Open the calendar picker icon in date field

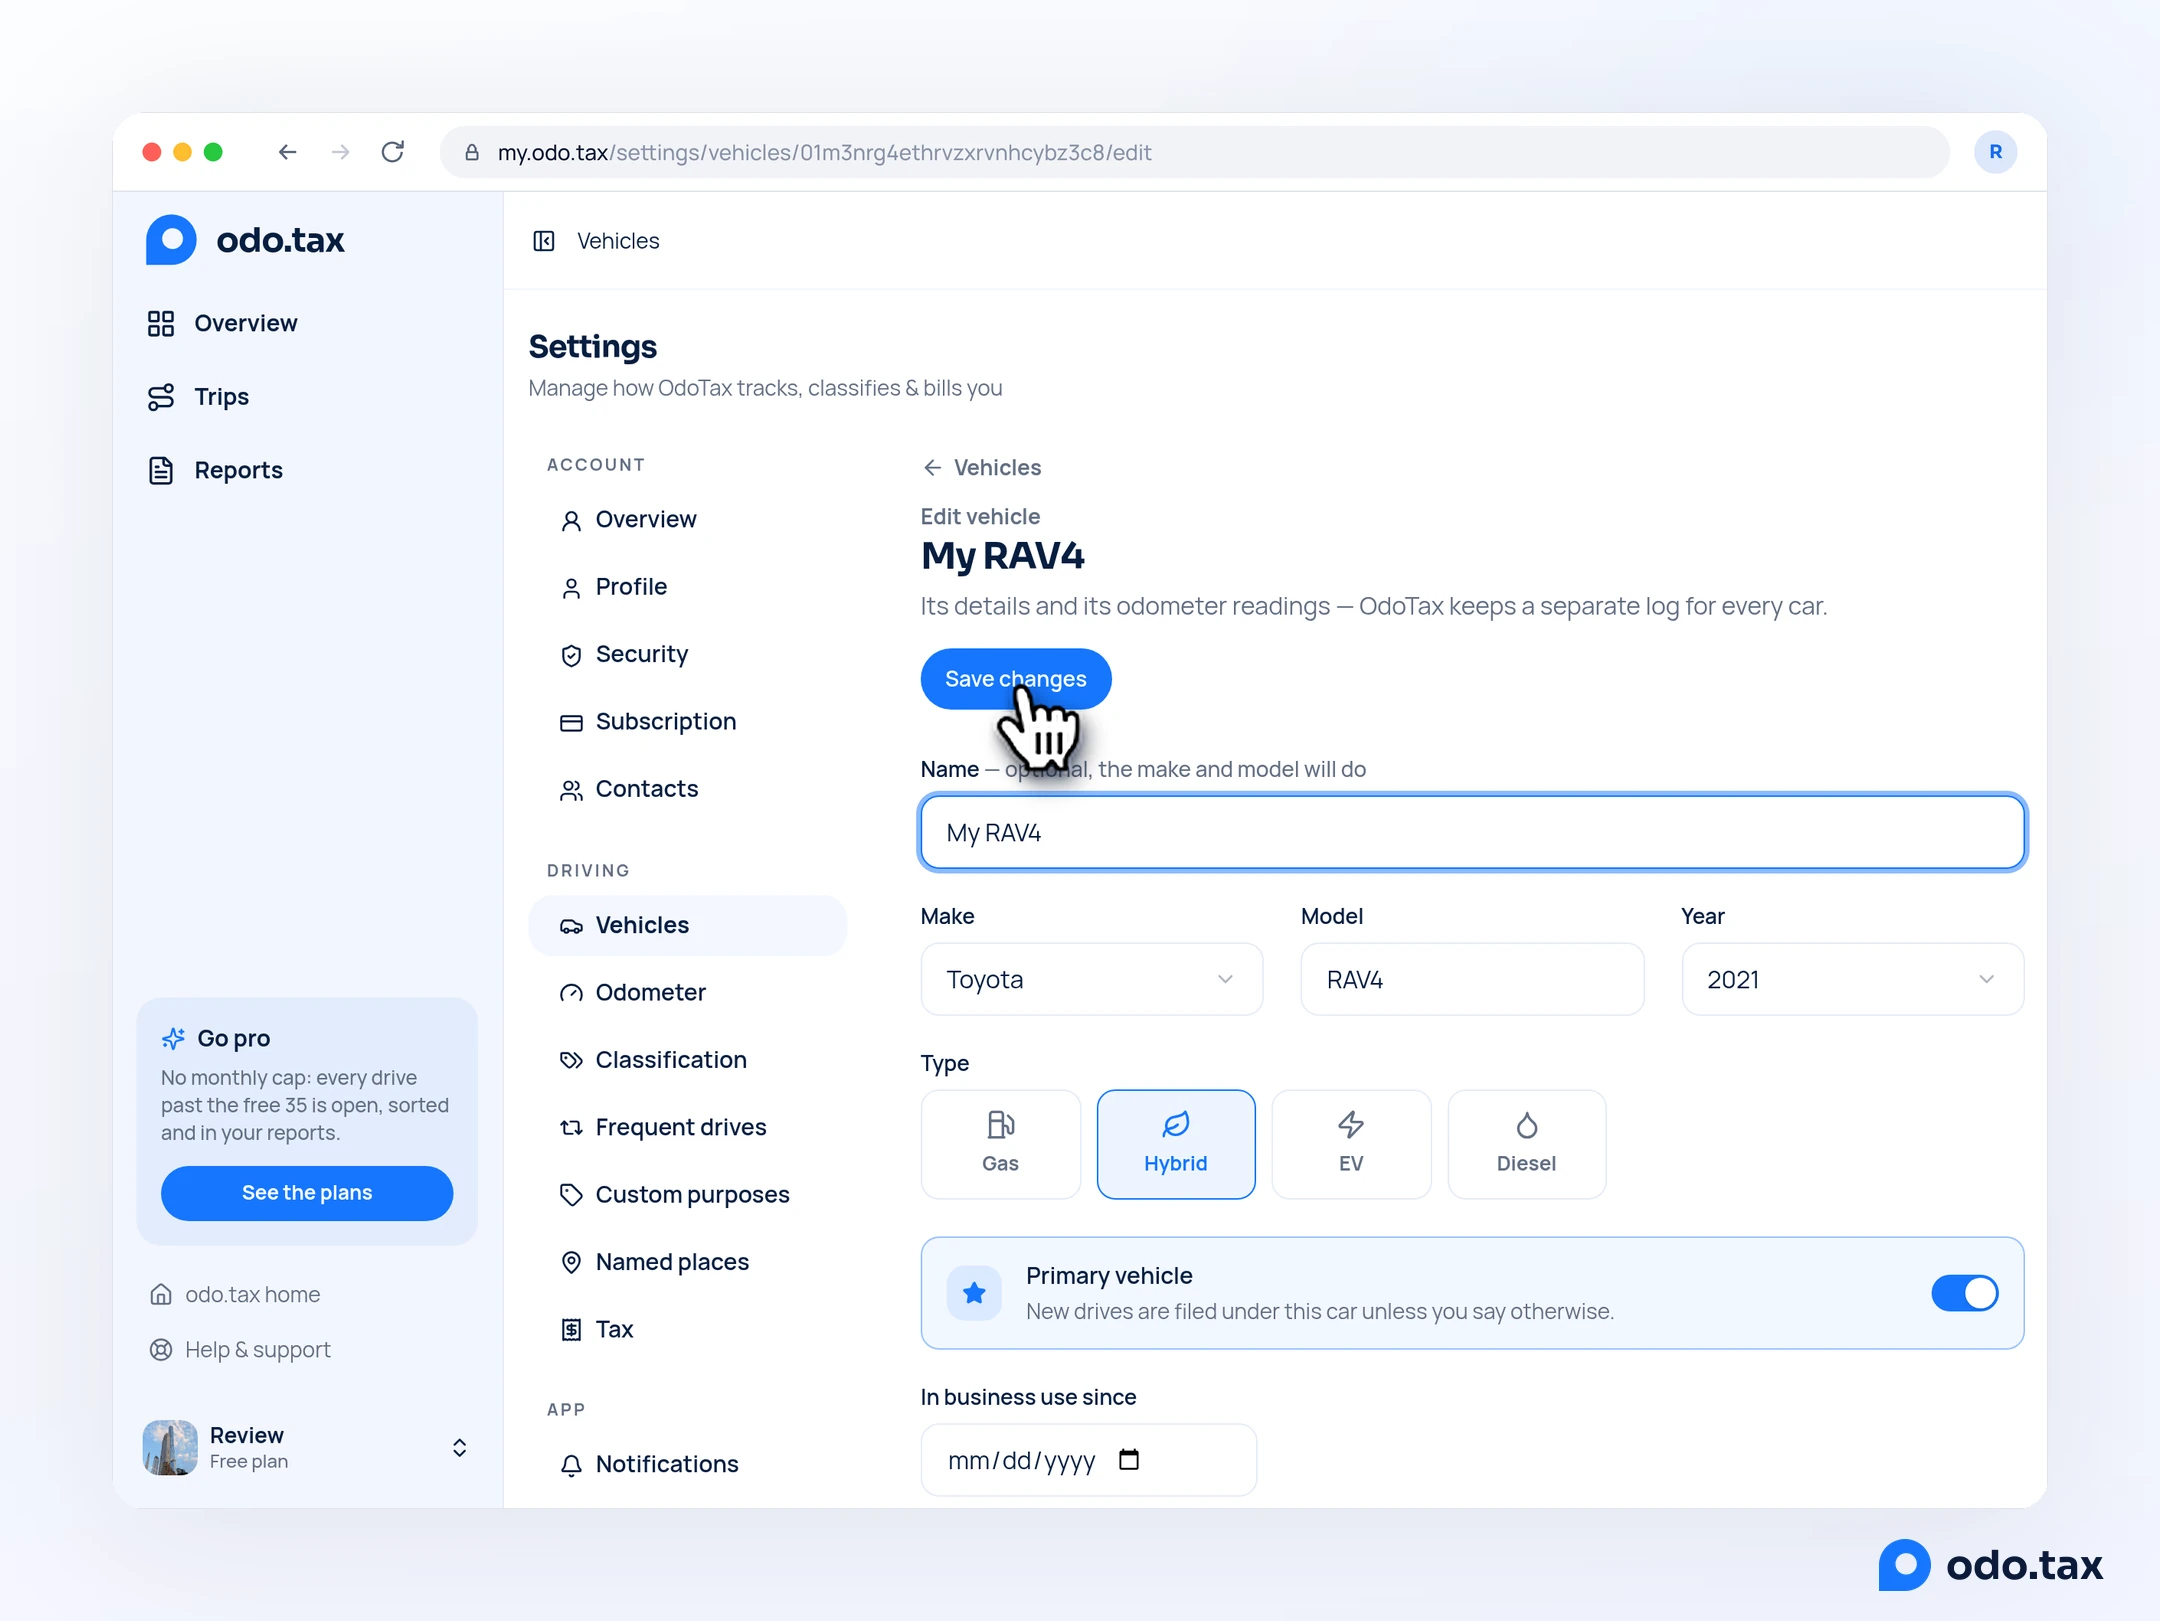[1129, 1460]
